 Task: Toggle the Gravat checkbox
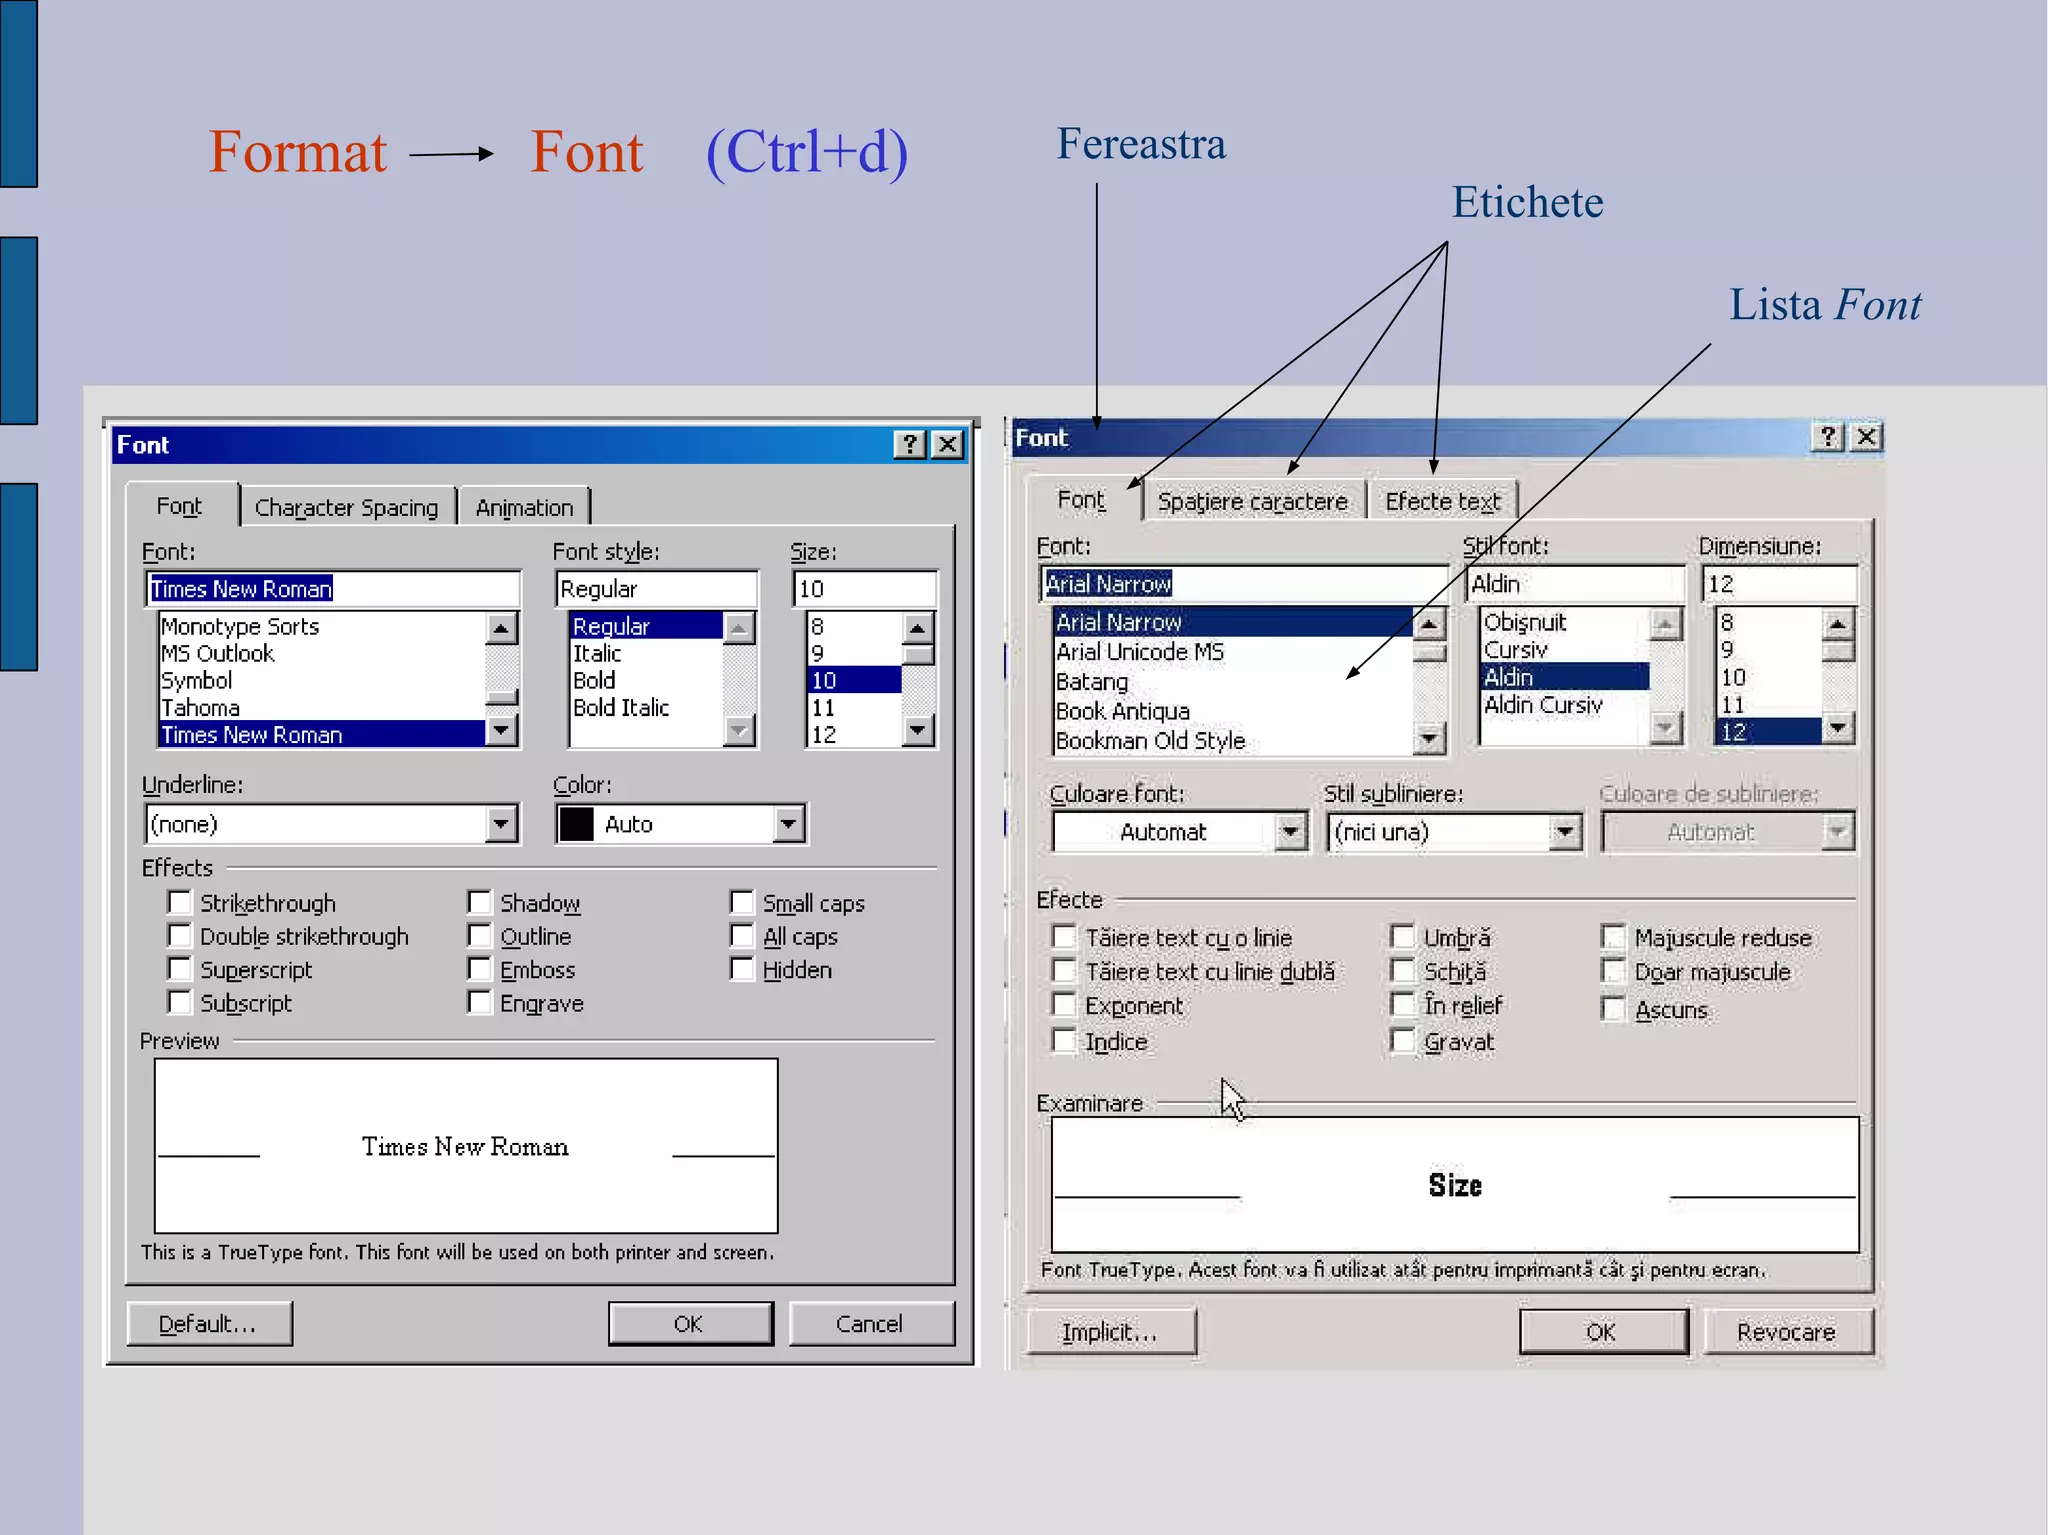[x=1402, y=1040]
